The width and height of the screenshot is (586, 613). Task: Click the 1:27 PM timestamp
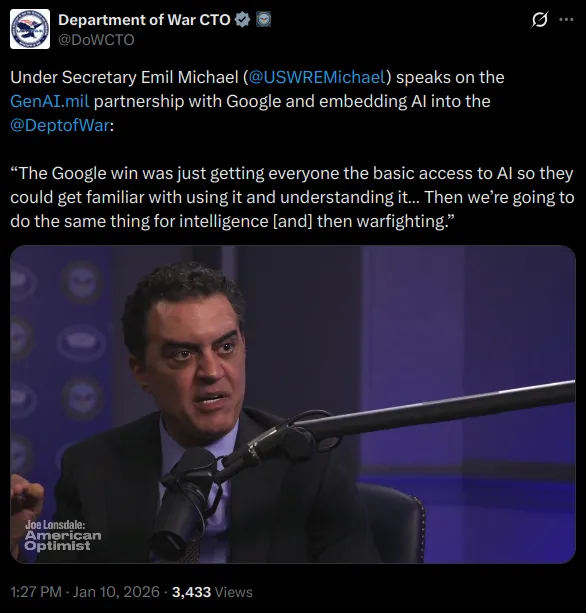click(x=36, y=592)
